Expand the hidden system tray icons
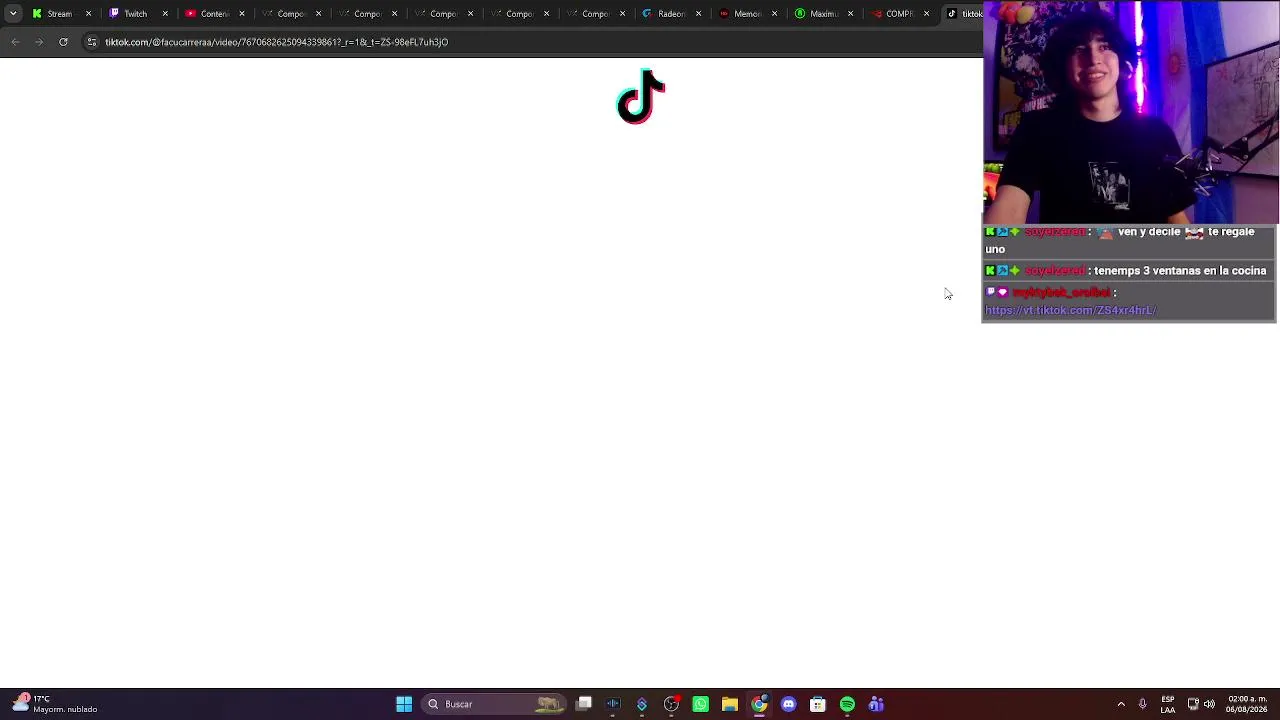 (x=1121, y=704)
